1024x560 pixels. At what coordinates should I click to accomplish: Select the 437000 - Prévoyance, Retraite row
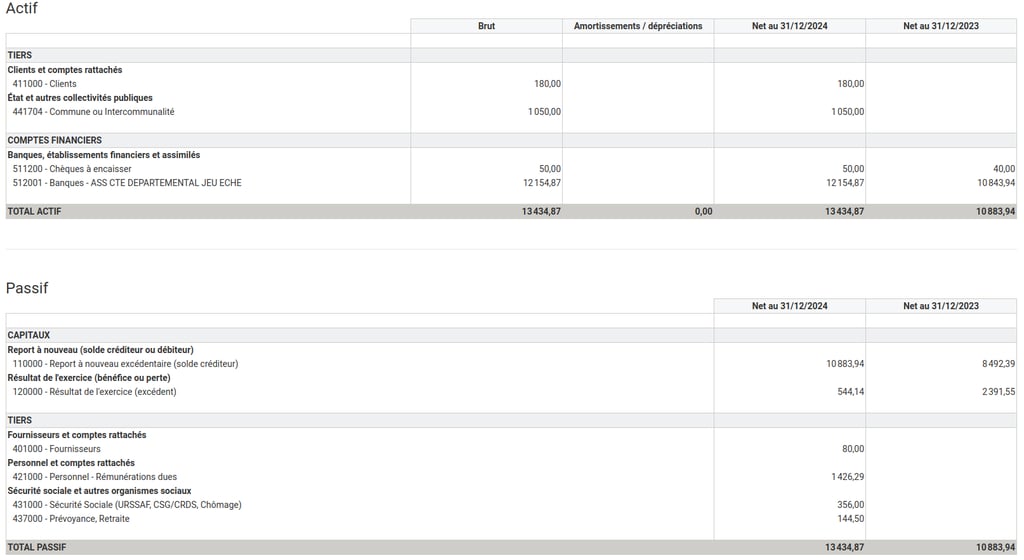click(511, 519)
